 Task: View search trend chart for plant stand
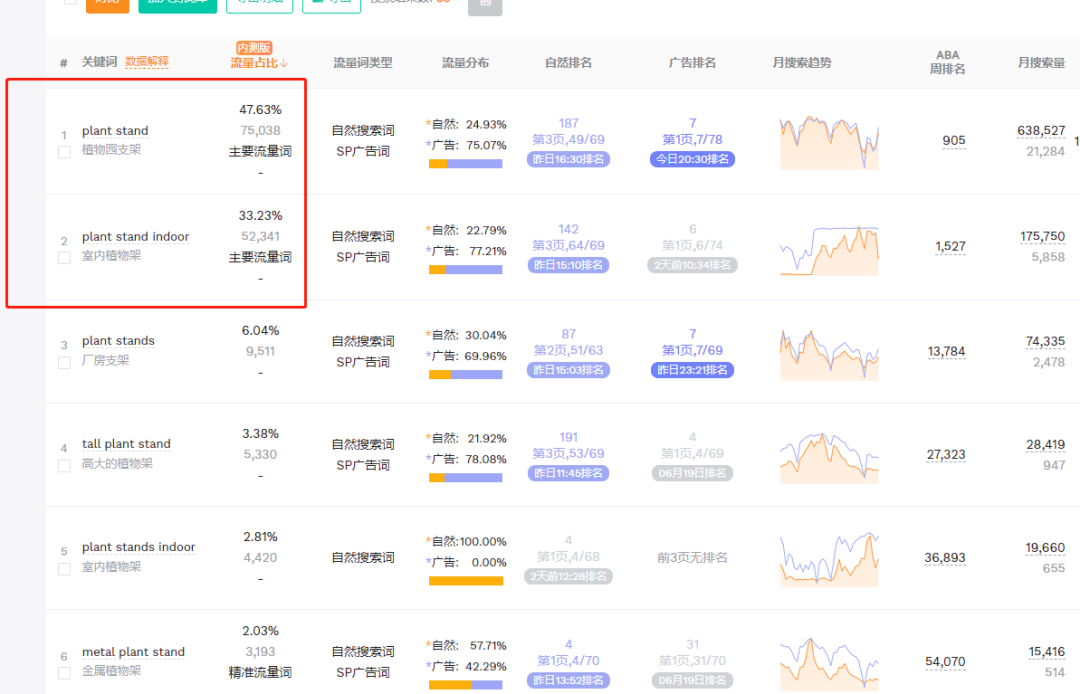point(829,143)
